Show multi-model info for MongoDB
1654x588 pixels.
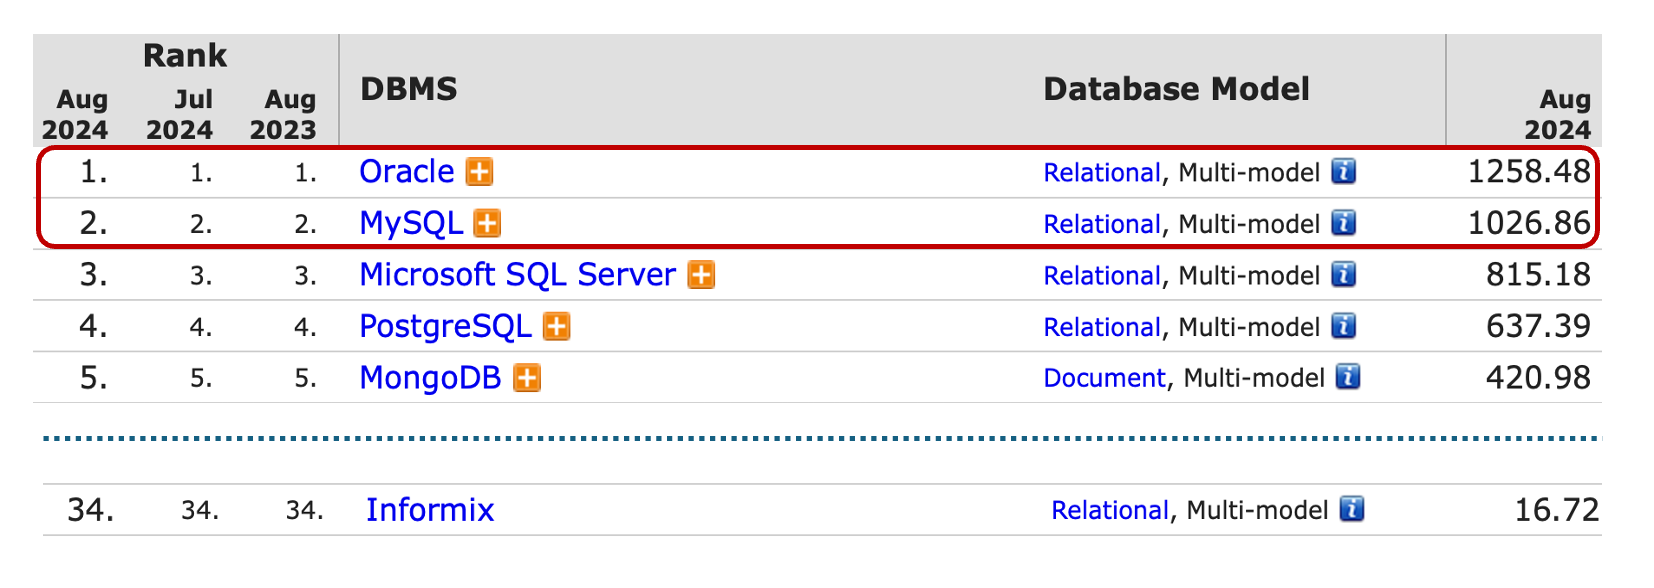(x=1348, y=378)
